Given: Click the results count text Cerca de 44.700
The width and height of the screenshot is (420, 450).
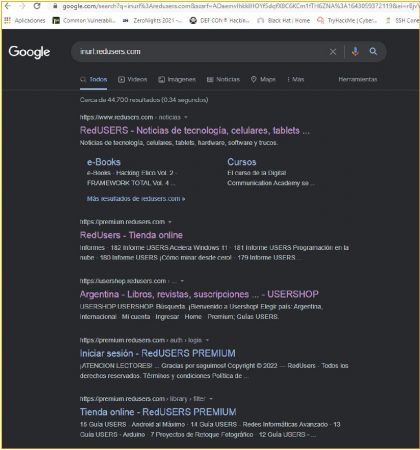Looking at the screenshot, I should click(144, 100).
